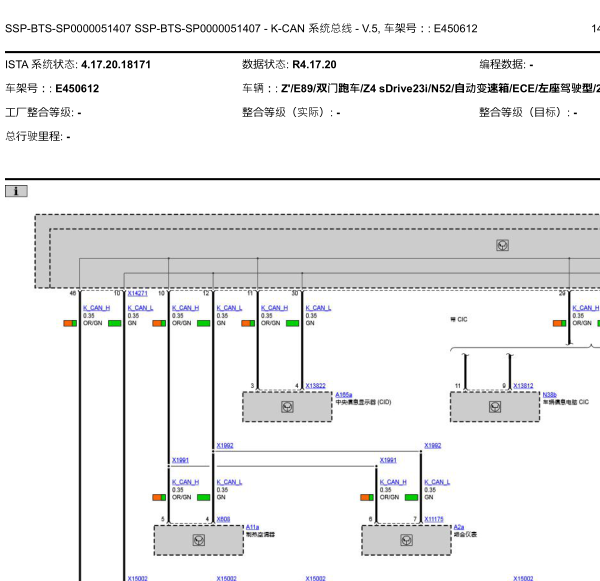Open the component icon in the A11a box

click(198, 540)
